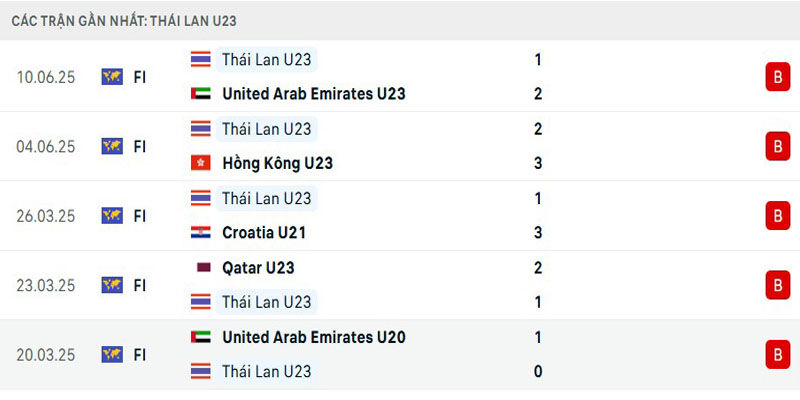Click the red B badge for the 10.06.25 match
The height and width of the screenshot is (400, 800).
(775, 77)
